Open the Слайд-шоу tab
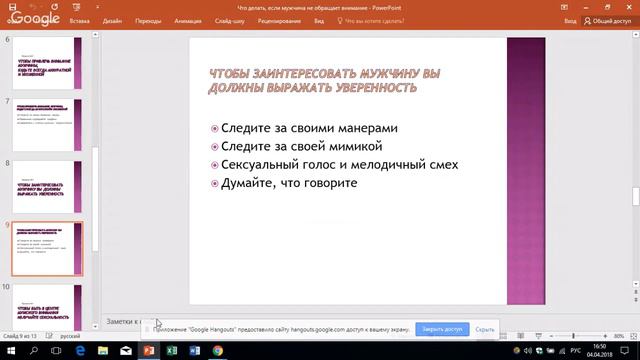640x360 pixels. pos(229,21)
